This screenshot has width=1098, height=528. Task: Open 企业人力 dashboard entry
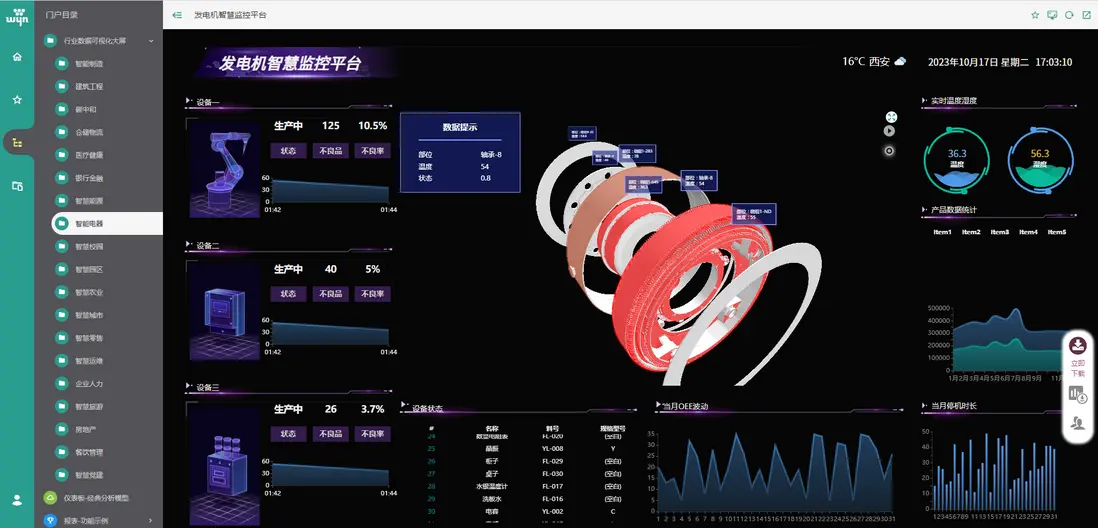click(89, 384)
